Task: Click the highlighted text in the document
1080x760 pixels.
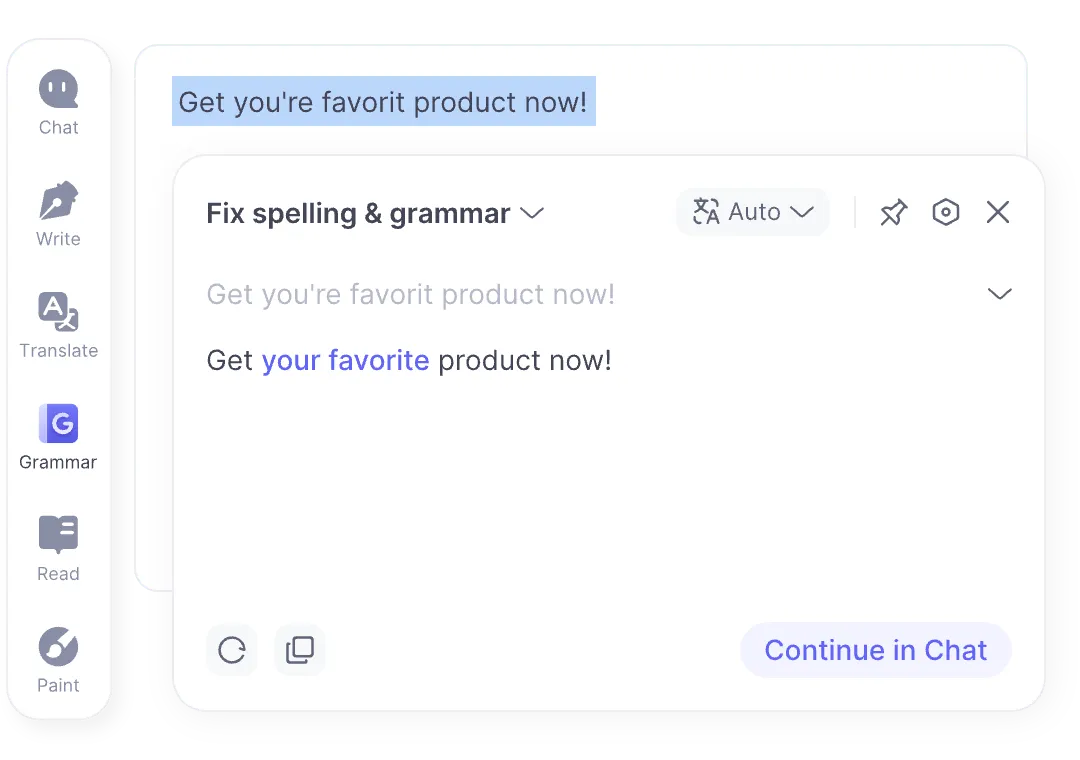Action: click(383, 102)
